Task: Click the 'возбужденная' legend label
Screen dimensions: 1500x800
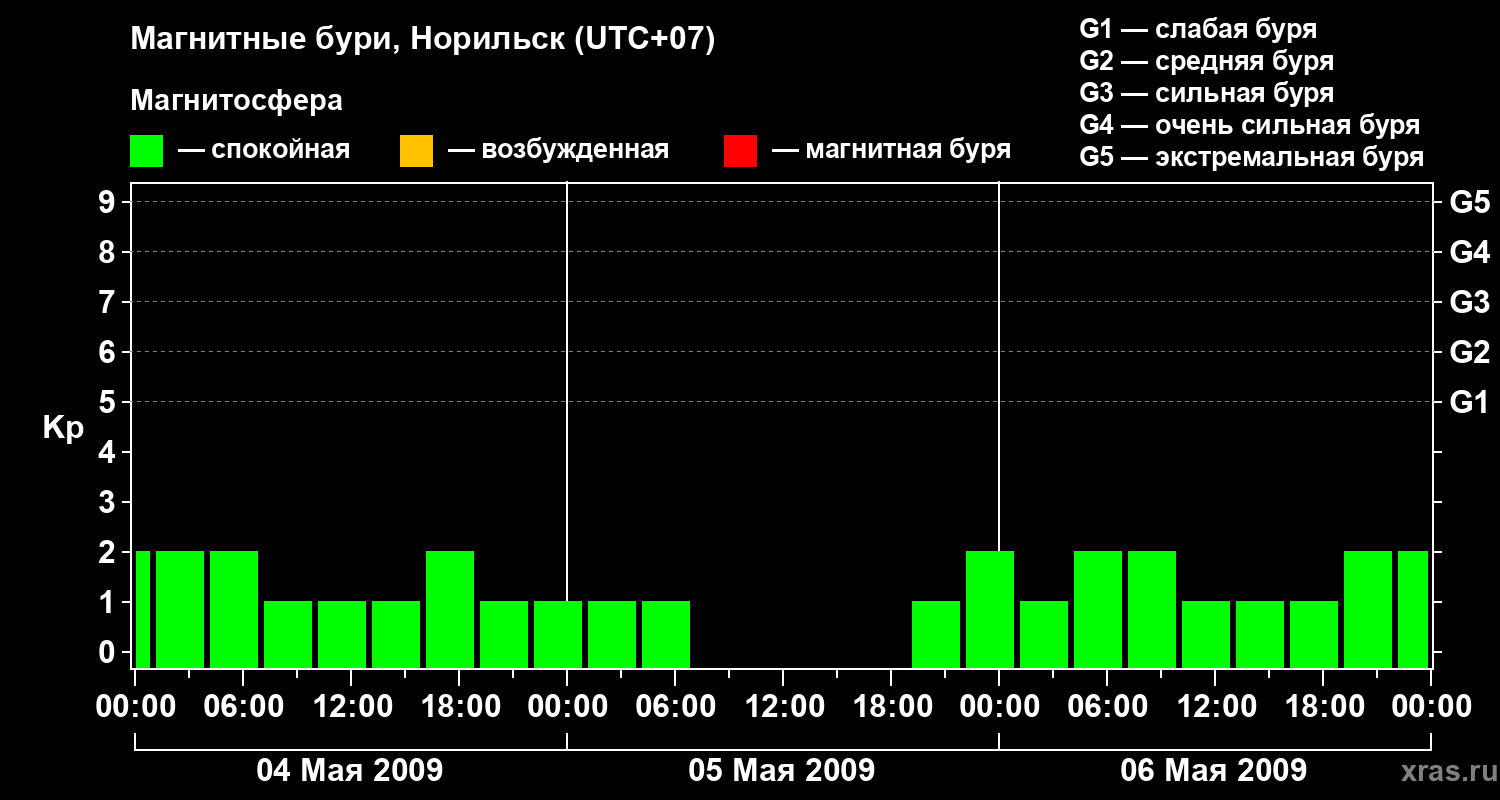Action: pos(575,150)
